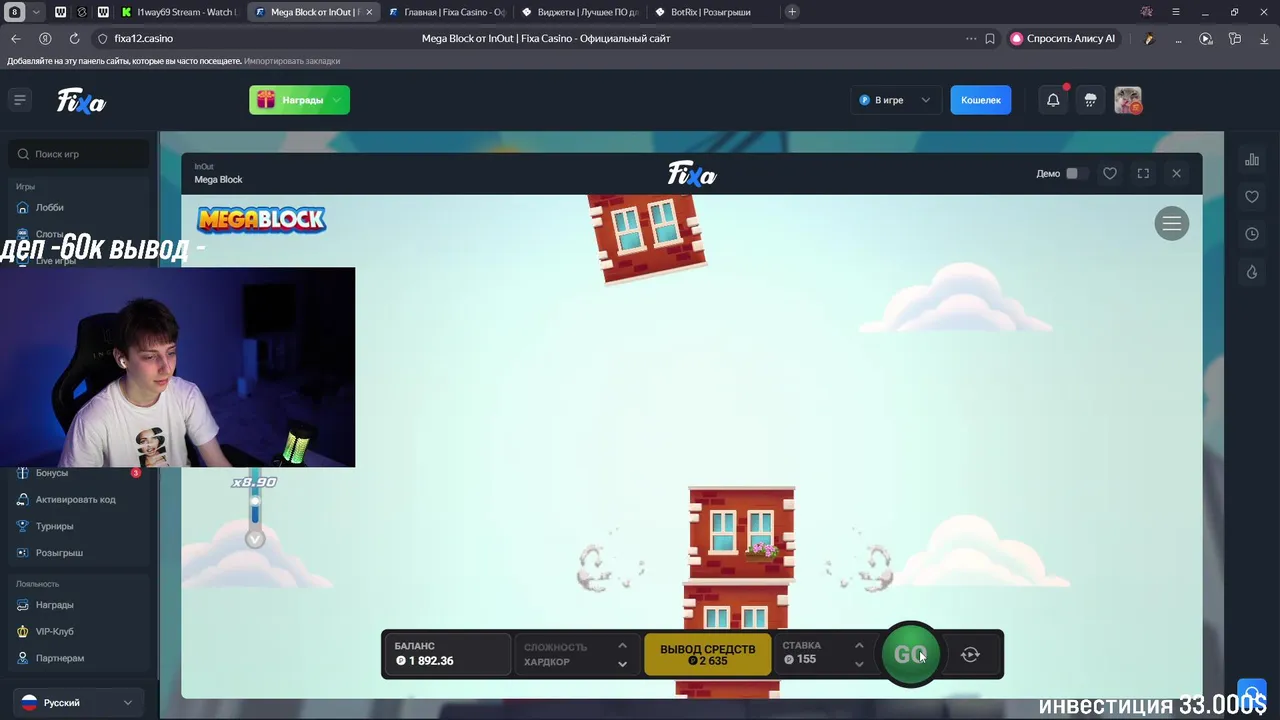Viewport: 1280px width, 720px height.
Task: Open the 8 tab group badge
Action: [15, 12]
